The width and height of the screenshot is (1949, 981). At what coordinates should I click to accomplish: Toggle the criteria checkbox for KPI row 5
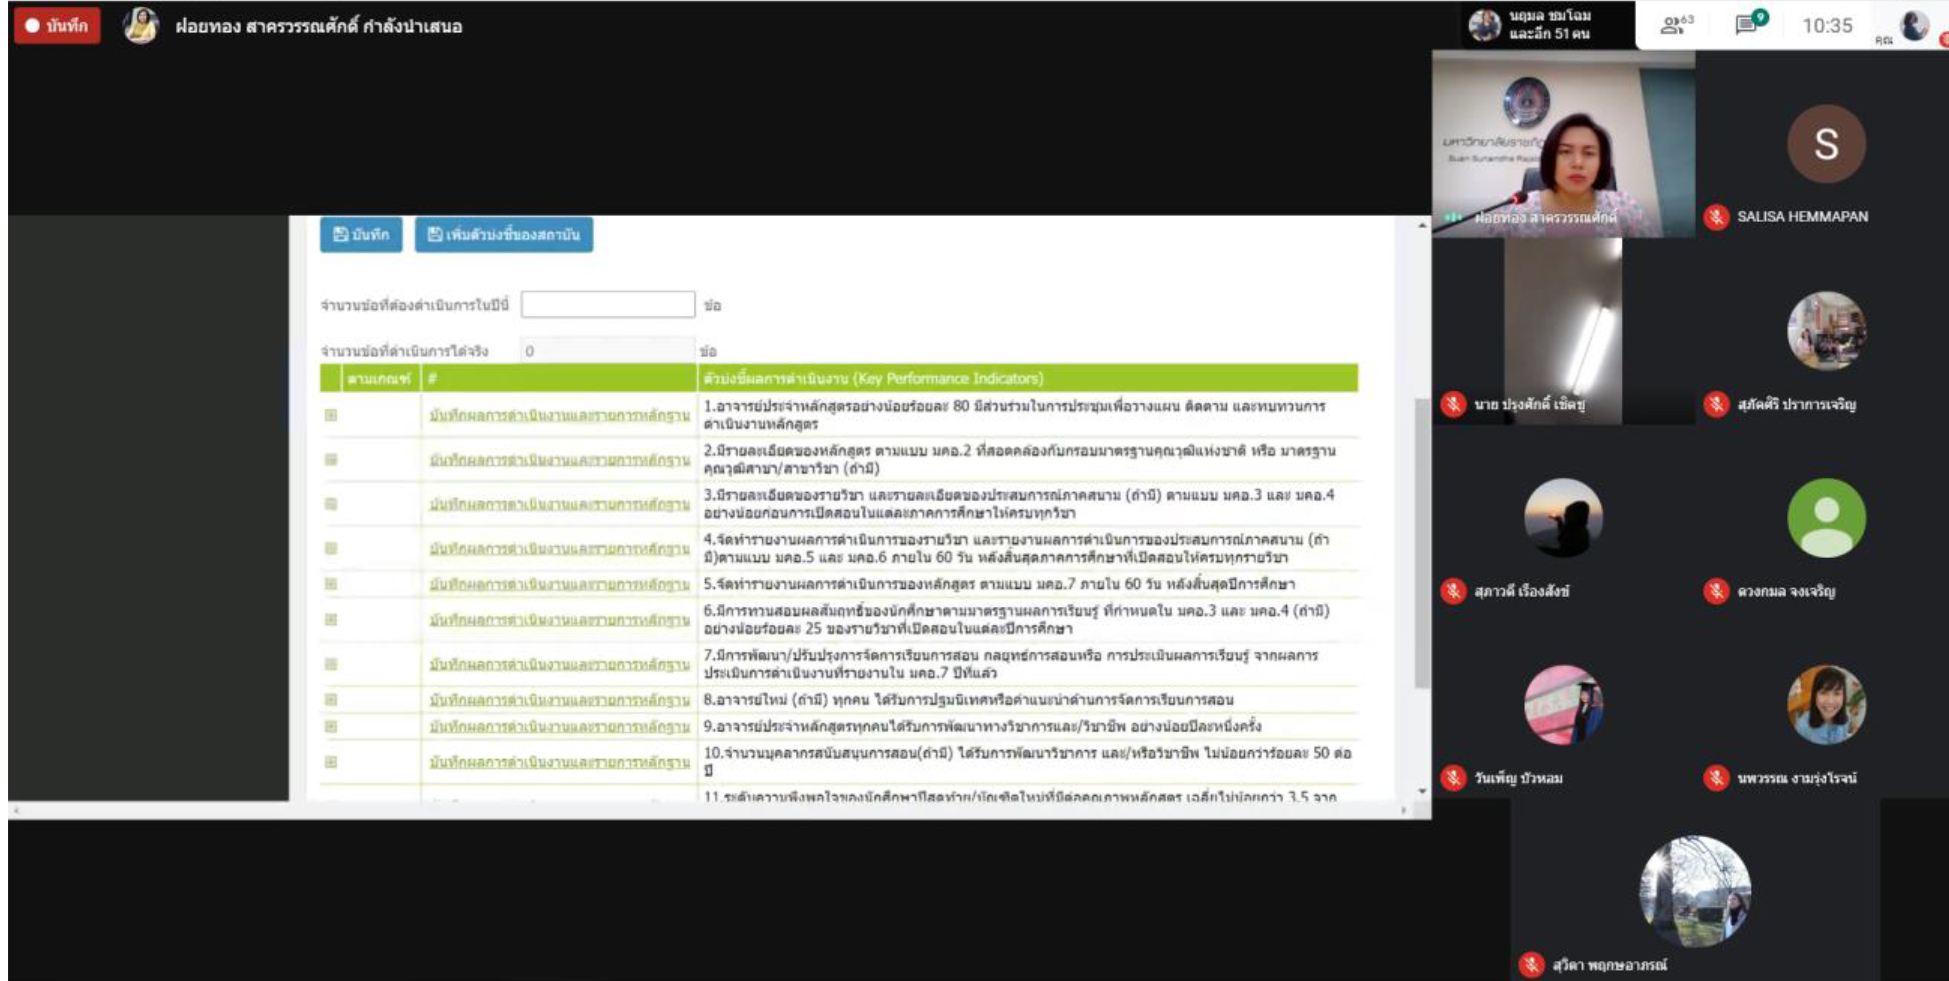[x=331, y=584]
